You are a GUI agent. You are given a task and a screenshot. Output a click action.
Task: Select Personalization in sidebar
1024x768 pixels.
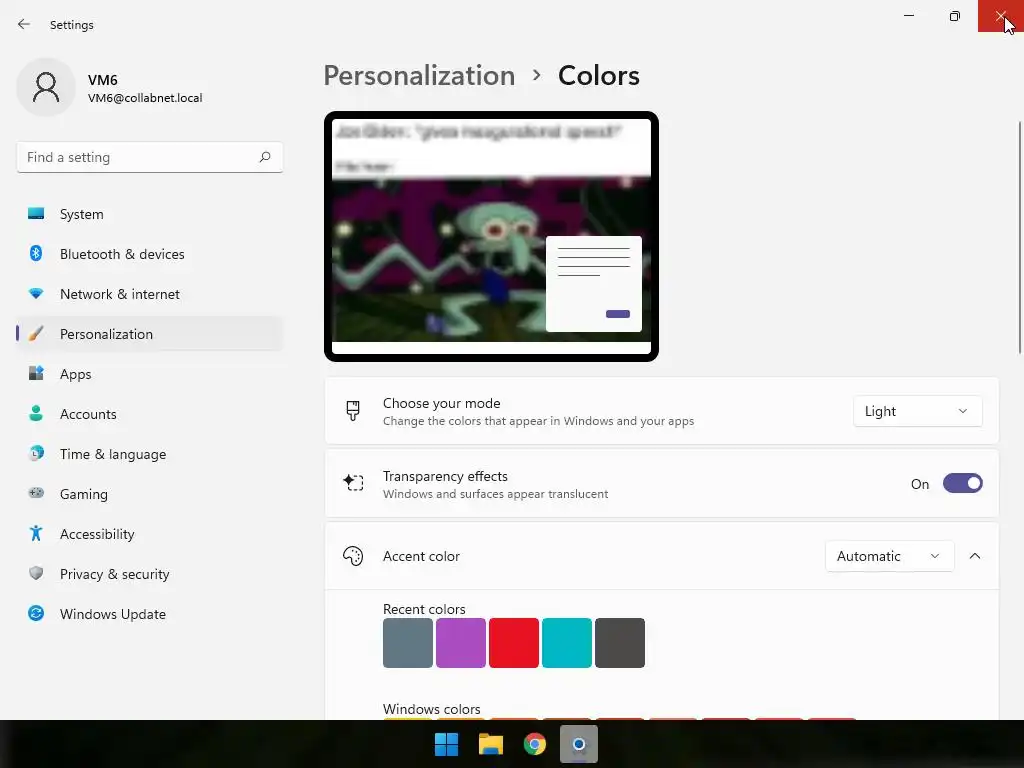tap(150, 334)
